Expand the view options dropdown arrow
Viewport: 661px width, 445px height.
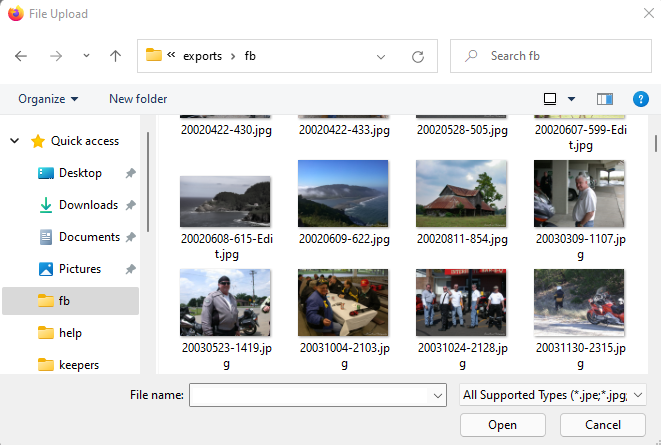(x=572, y=99)
